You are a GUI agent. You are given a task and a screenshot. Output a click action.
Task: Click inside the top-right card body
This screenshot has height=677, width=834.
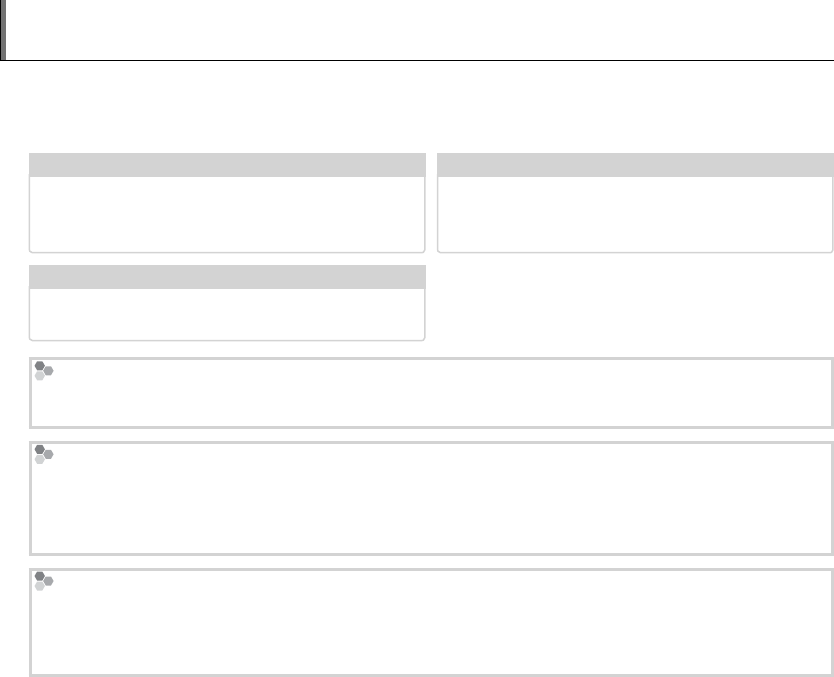(x=635, y=214)
